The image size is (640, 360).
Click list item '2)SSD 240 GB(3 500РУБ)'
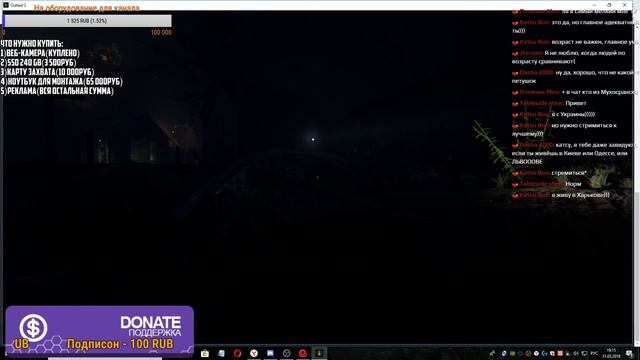(x=38, y=62)
